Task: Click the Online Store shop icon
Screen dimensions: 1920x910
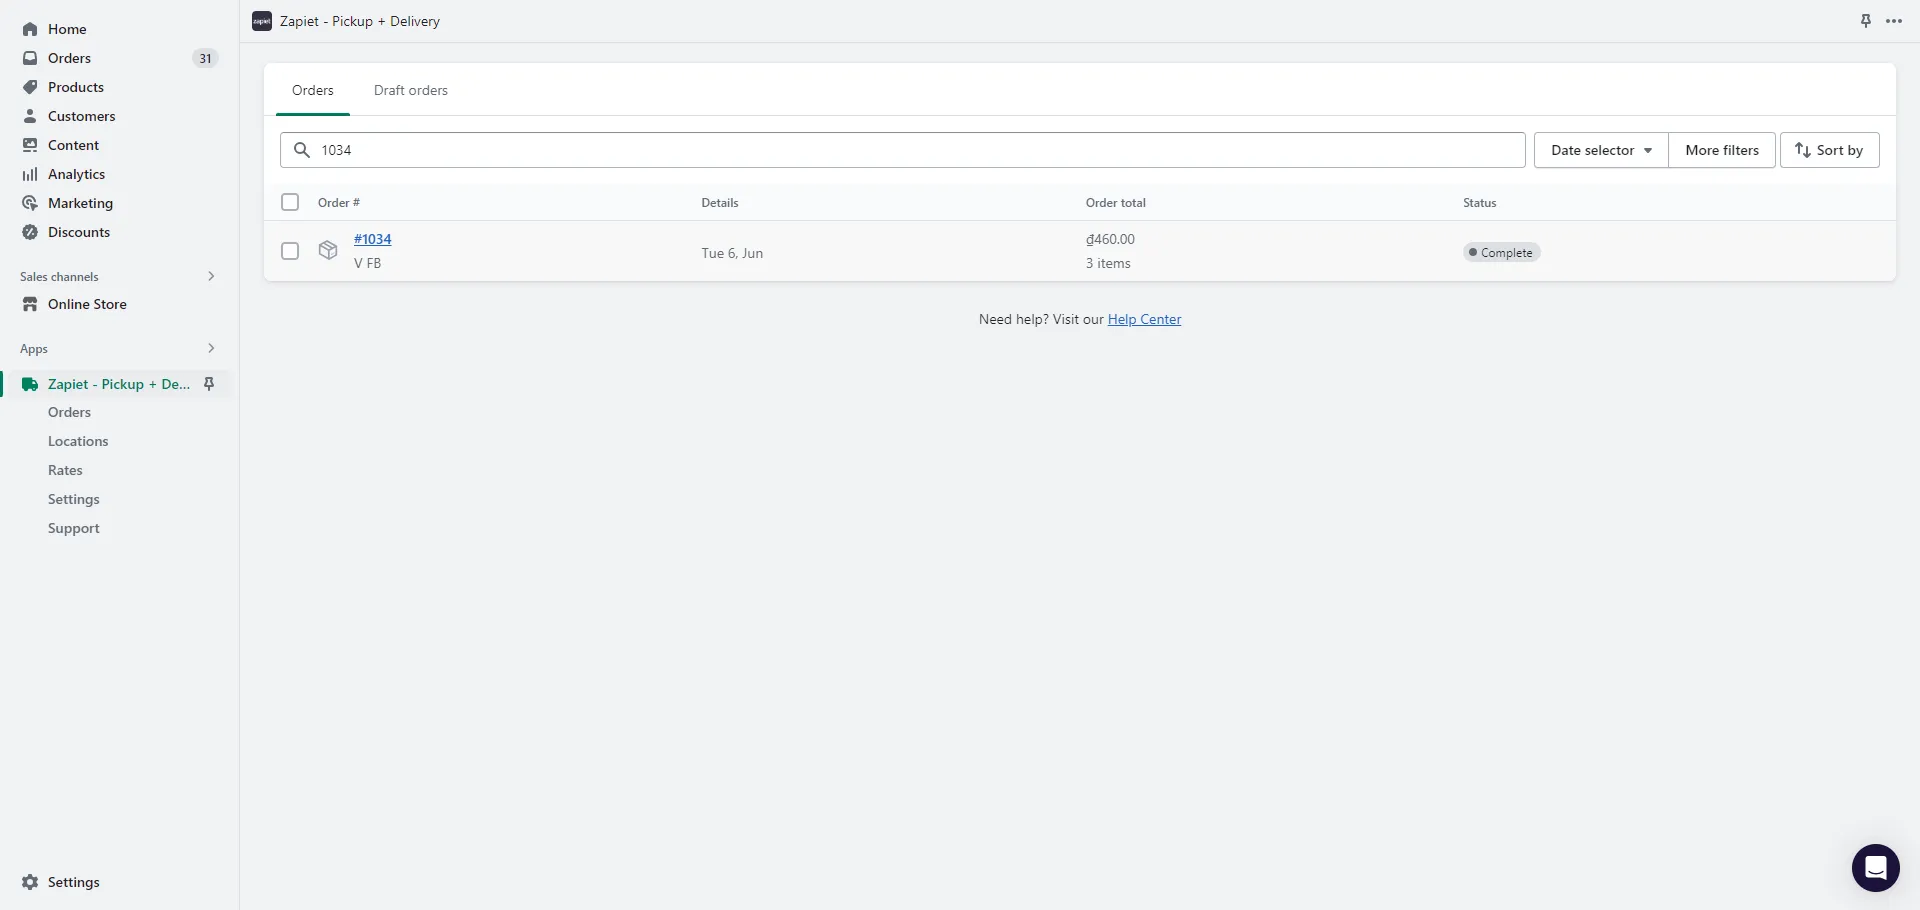Action: coord(30,304)
